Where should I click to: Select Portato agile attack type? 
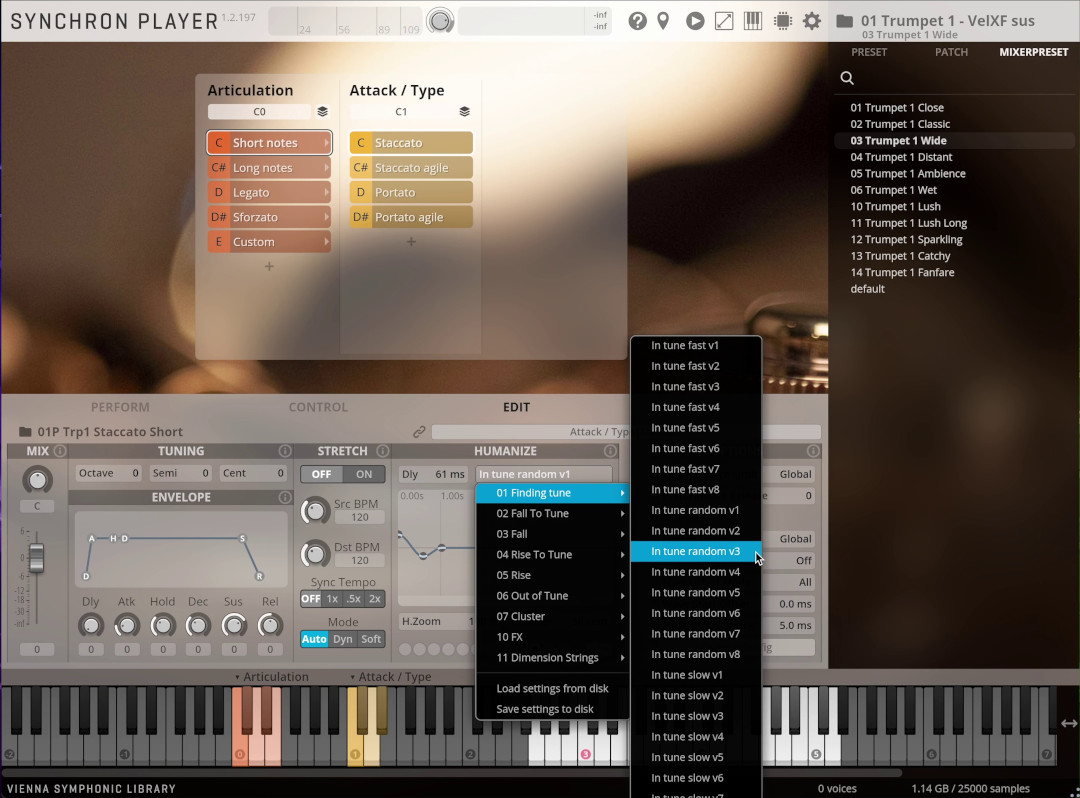(411, 218)
